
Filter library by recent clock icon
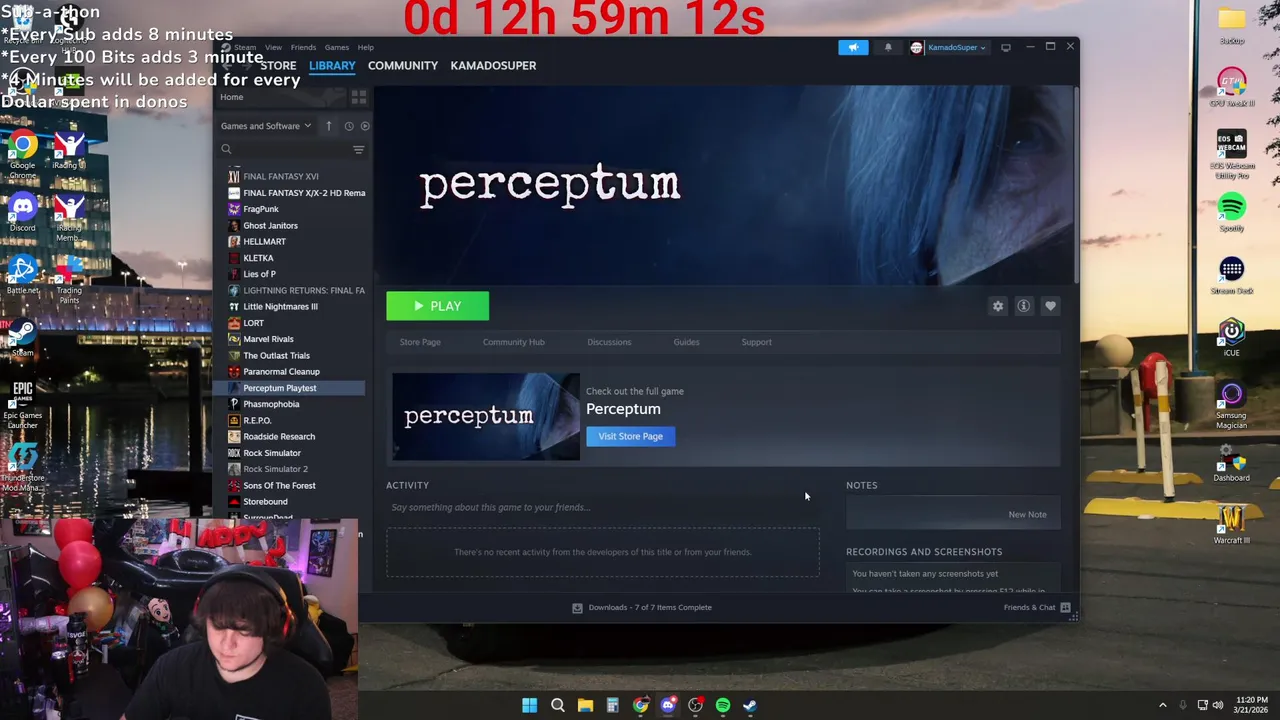pos(348,126)
